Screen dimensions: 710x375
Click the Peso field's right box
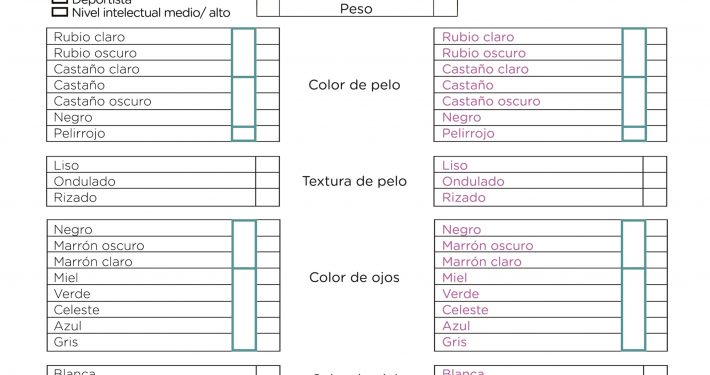pos(445,8)
